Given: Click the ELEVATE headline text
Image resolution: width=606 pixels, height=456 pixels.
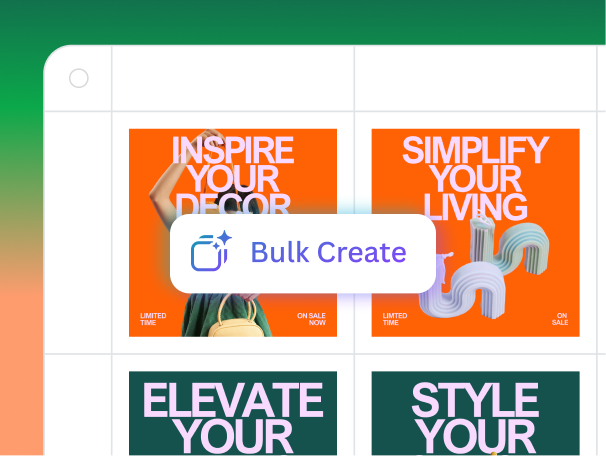Looking at the screenshot, I should (x=233, y=400).
